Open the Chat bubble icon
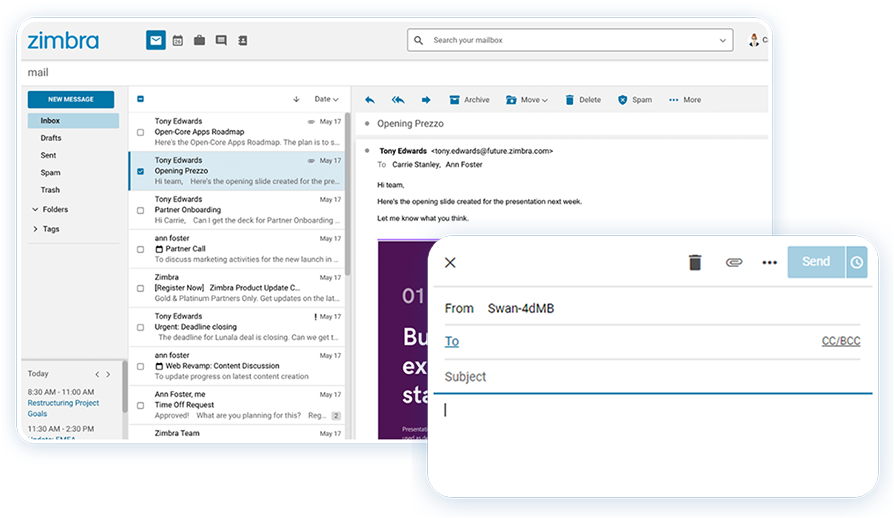The height and width of the screenshot is (518, 894). tap(221, 40)
